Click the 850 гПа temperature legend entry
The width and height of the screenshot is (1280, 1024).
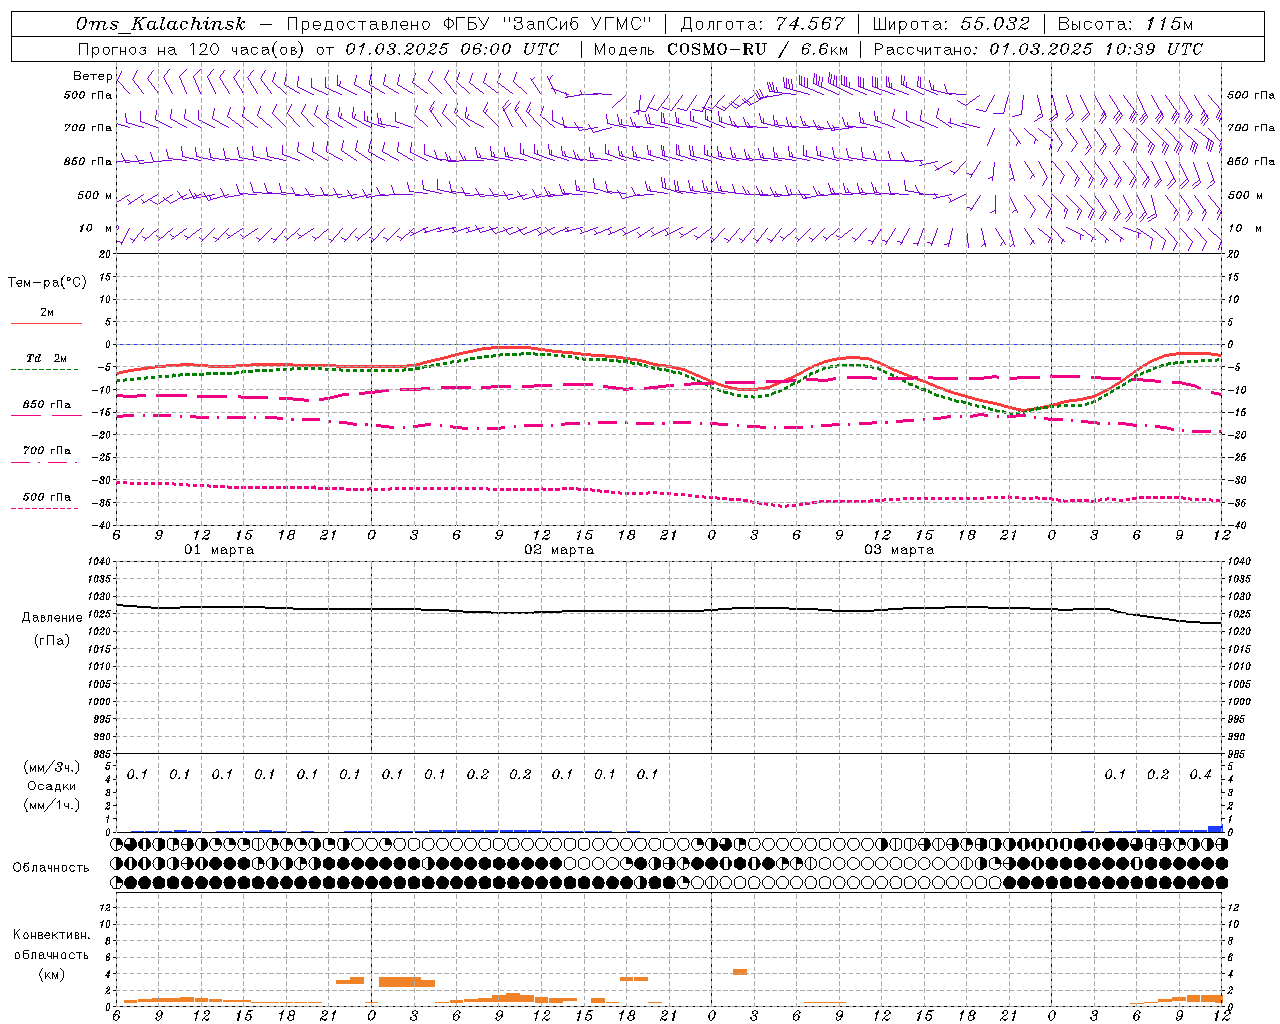46,404
